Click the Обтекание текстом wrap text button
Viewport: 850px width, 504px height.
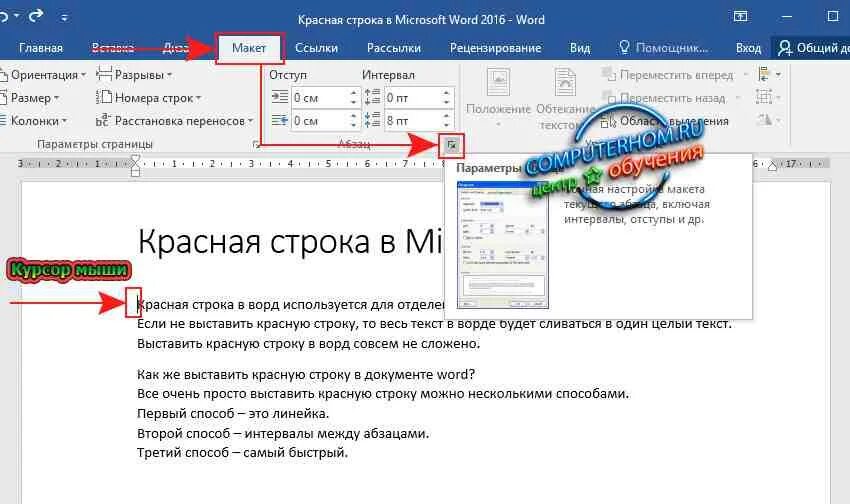pos(565,99)
